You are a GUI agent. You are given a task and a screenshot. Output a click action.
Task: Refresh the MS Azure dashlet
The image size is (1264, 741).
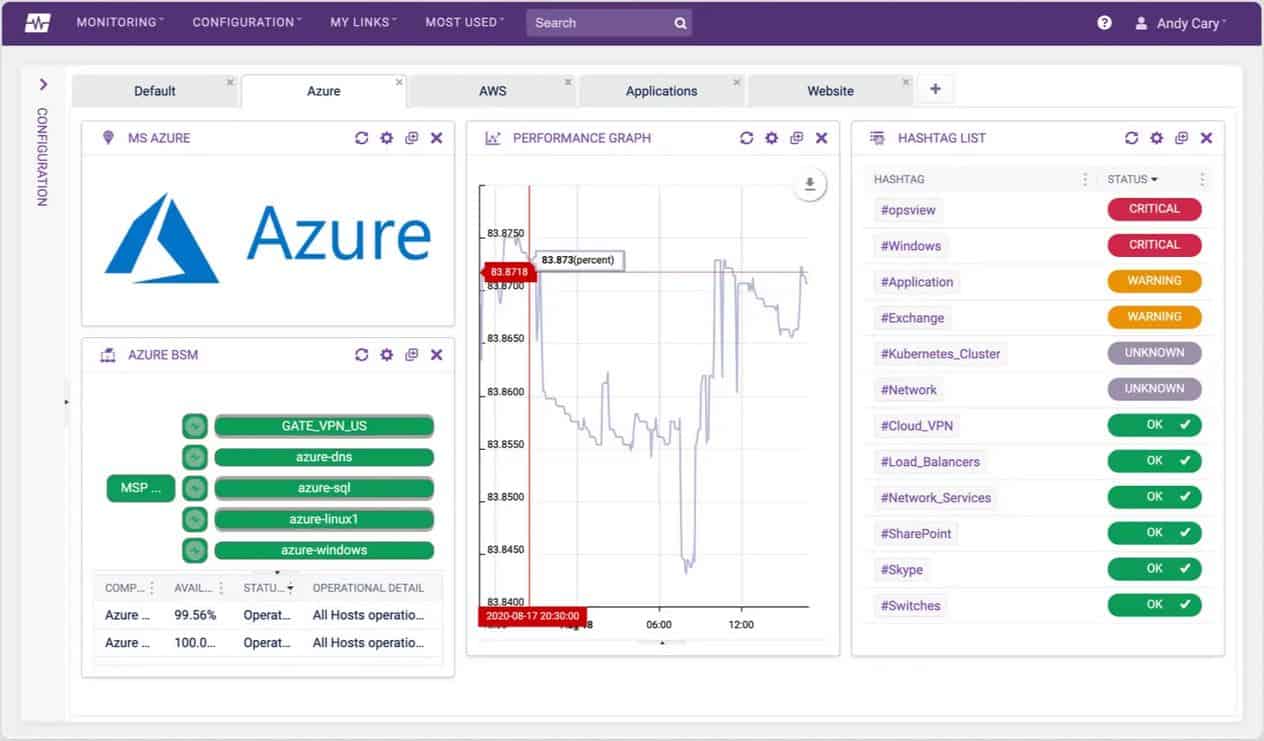[x=362, y=138]
